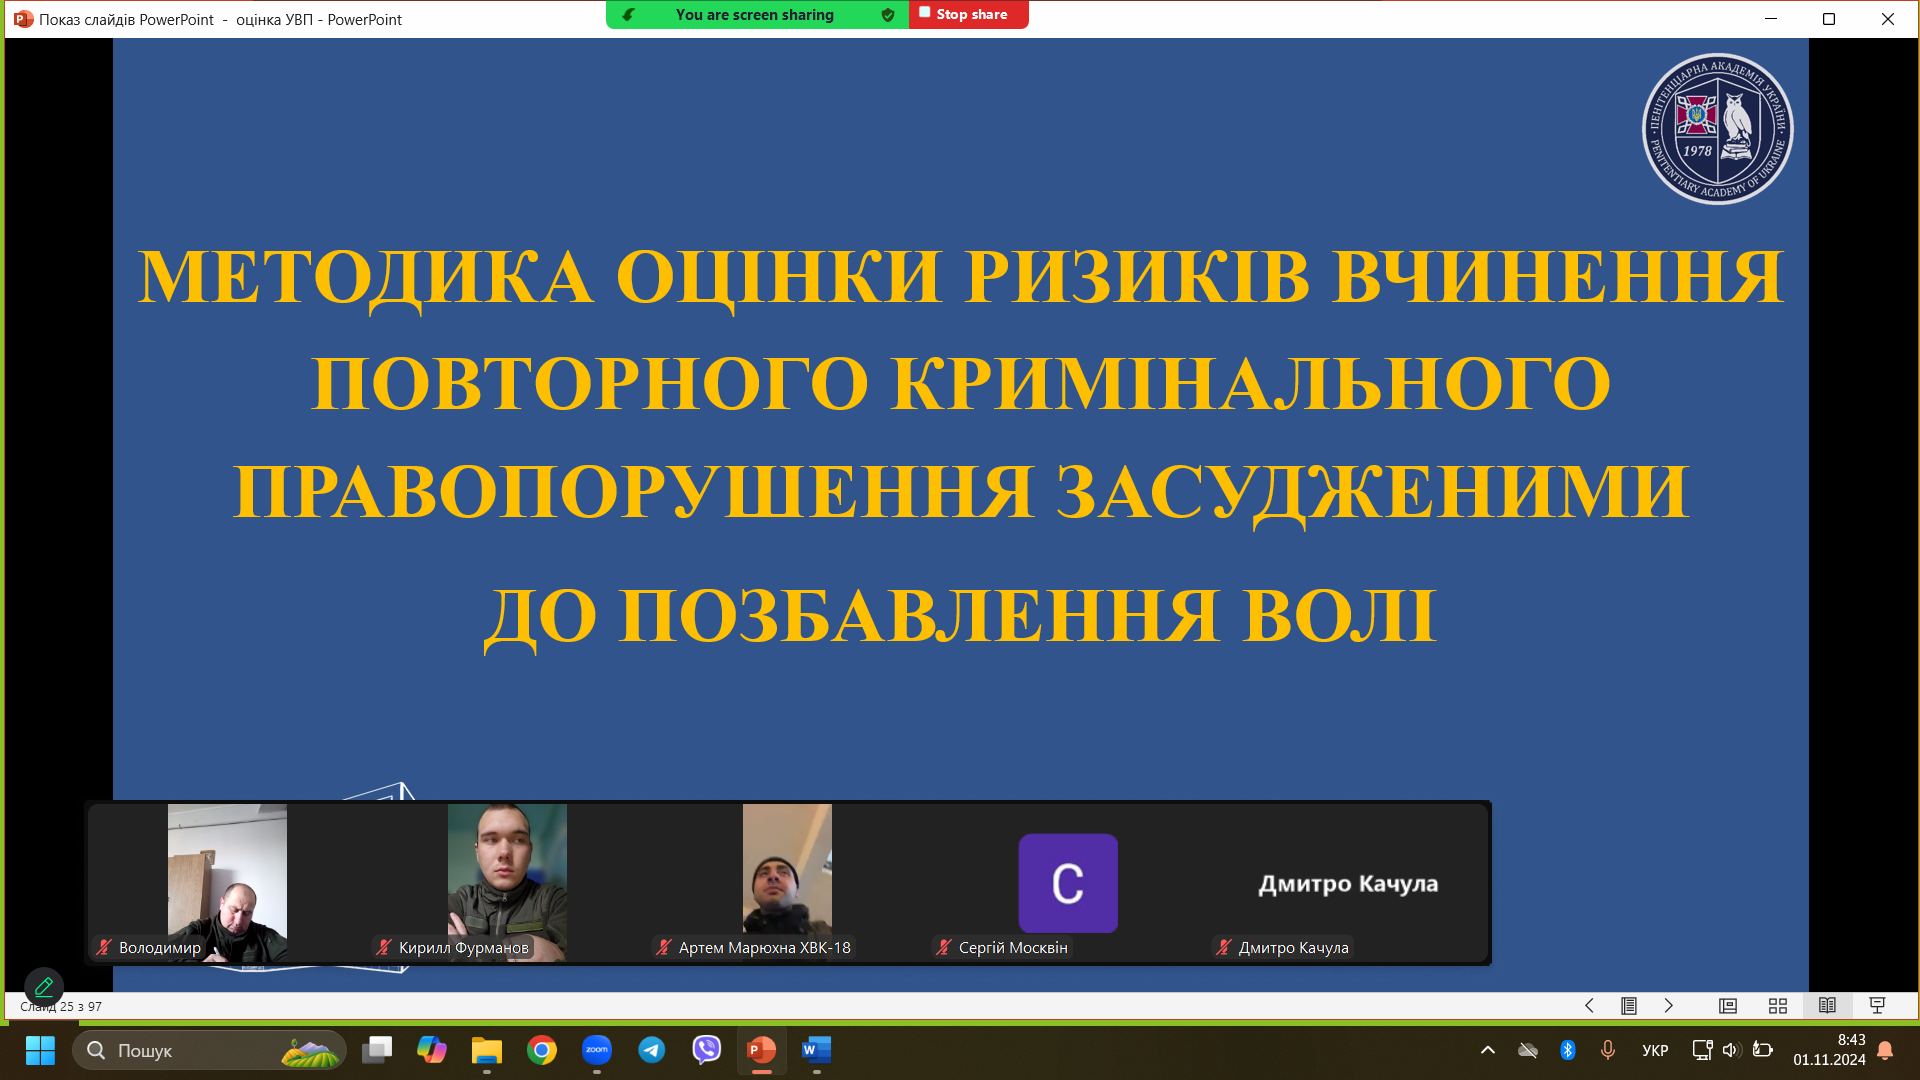Start Slide Show view icon
The image size is (1920, 1080).
[1877, 1006]
